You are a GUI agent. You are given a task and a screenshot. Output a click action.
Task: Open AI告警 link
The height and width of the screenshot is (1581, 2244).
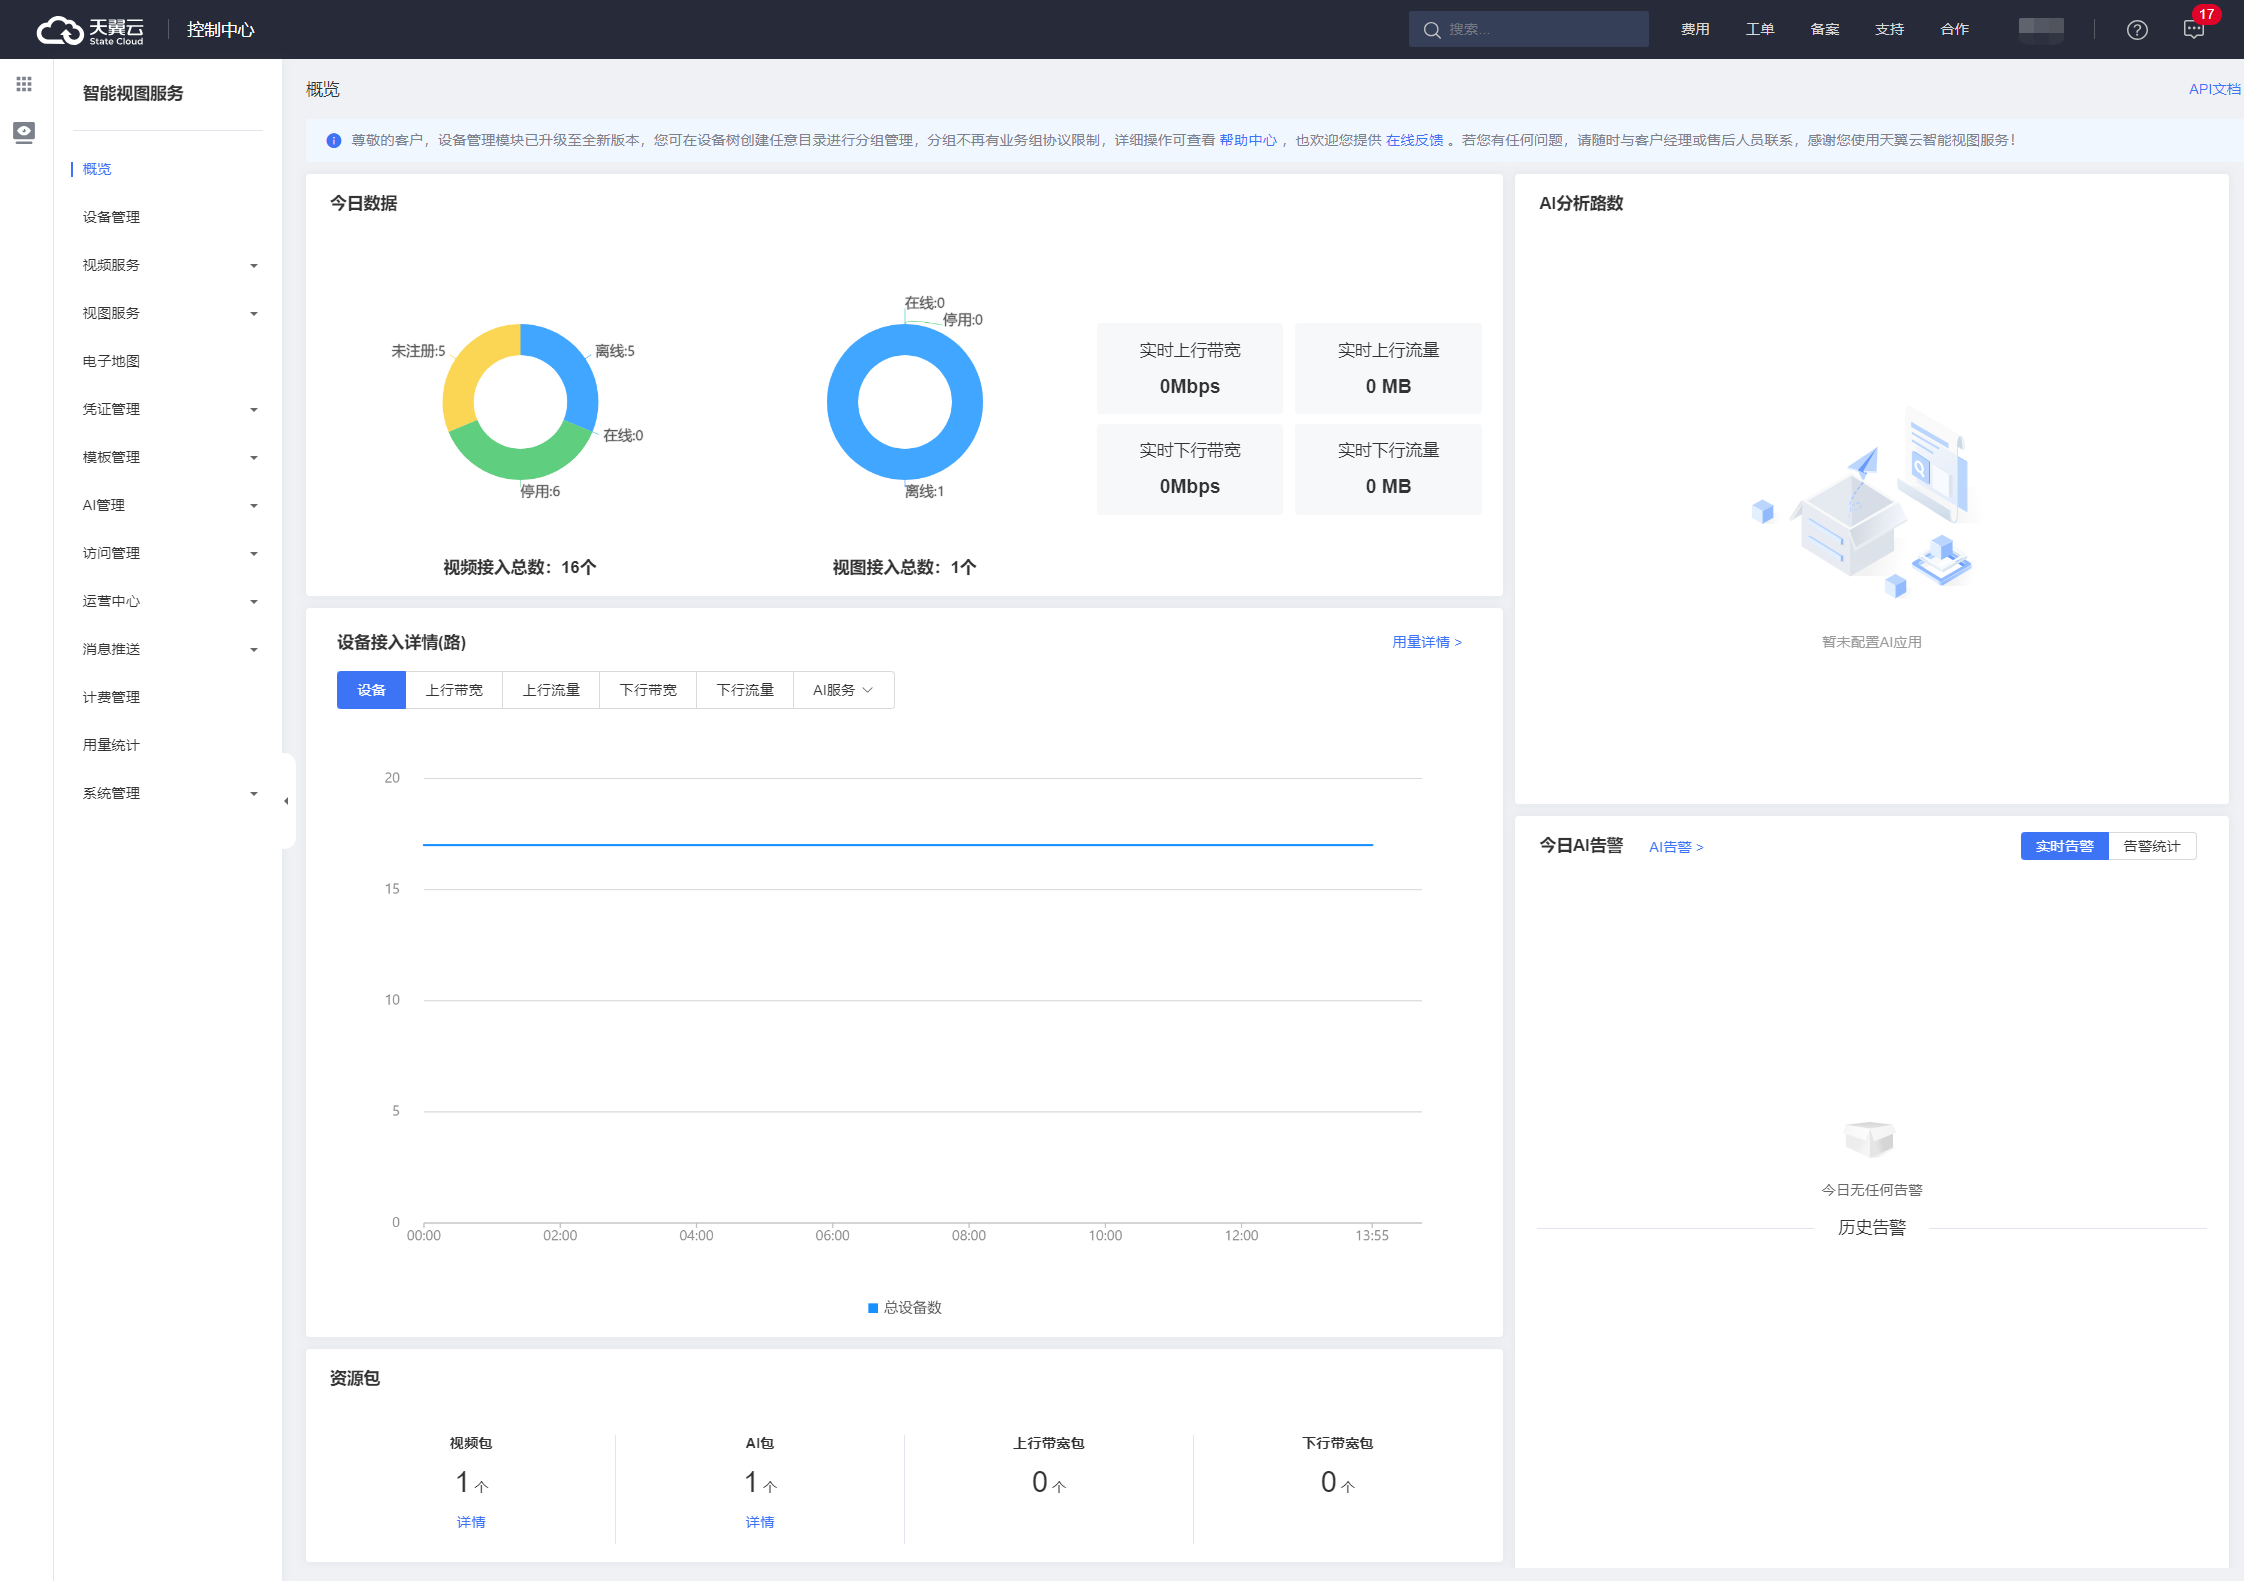pos(1676,847)
